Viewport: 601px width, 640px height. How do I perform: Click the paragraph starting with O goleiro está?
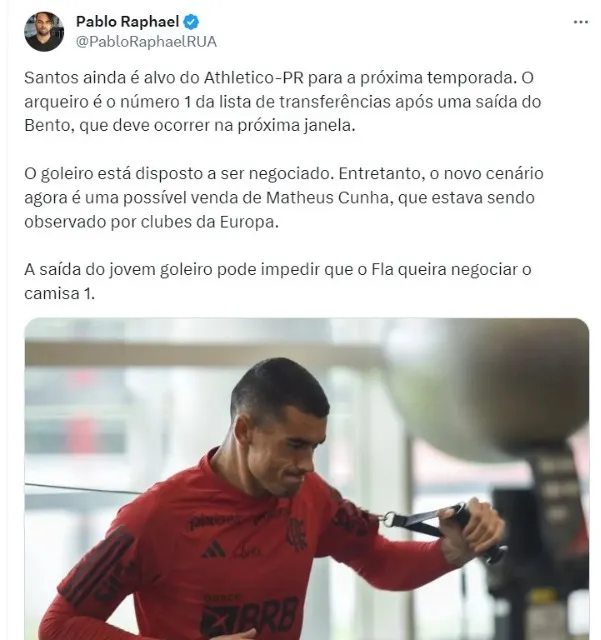click(x=284, y=198)
